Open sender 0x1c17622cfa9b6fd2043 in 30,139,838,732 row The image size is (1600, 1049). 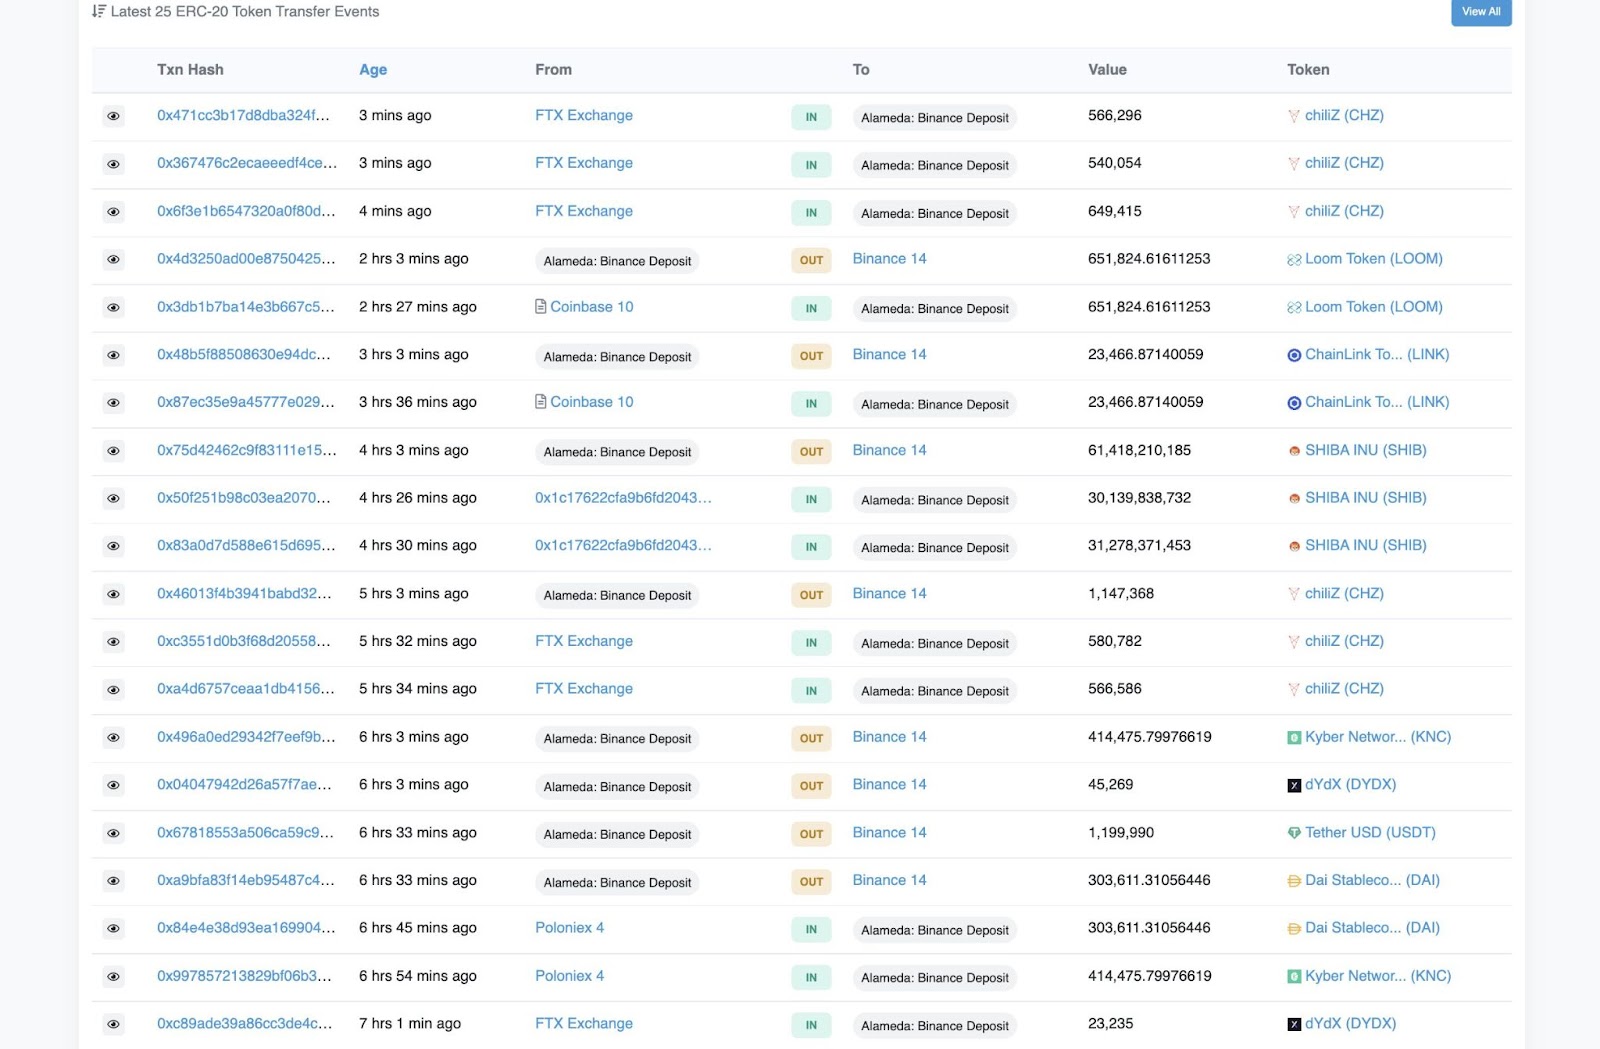pyautogui.click(x=623, y=497)
